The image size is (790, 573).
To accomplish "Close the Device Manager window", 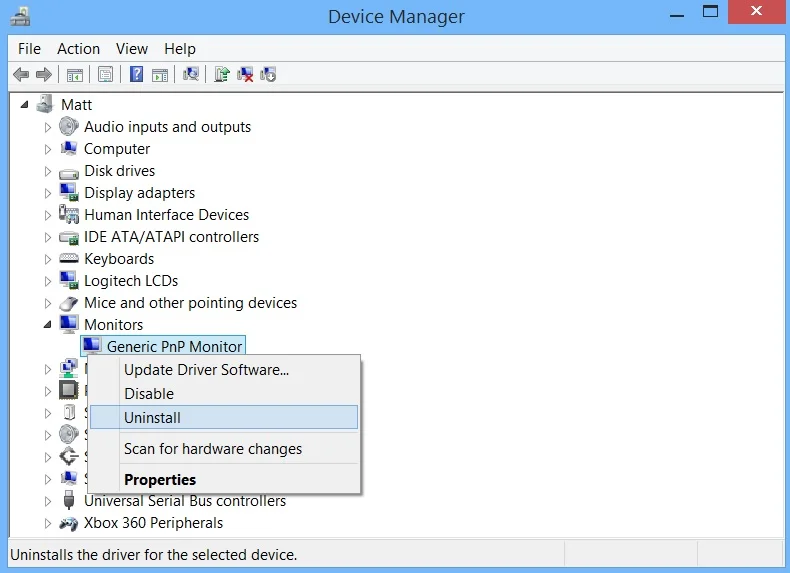I will [756, 12].
